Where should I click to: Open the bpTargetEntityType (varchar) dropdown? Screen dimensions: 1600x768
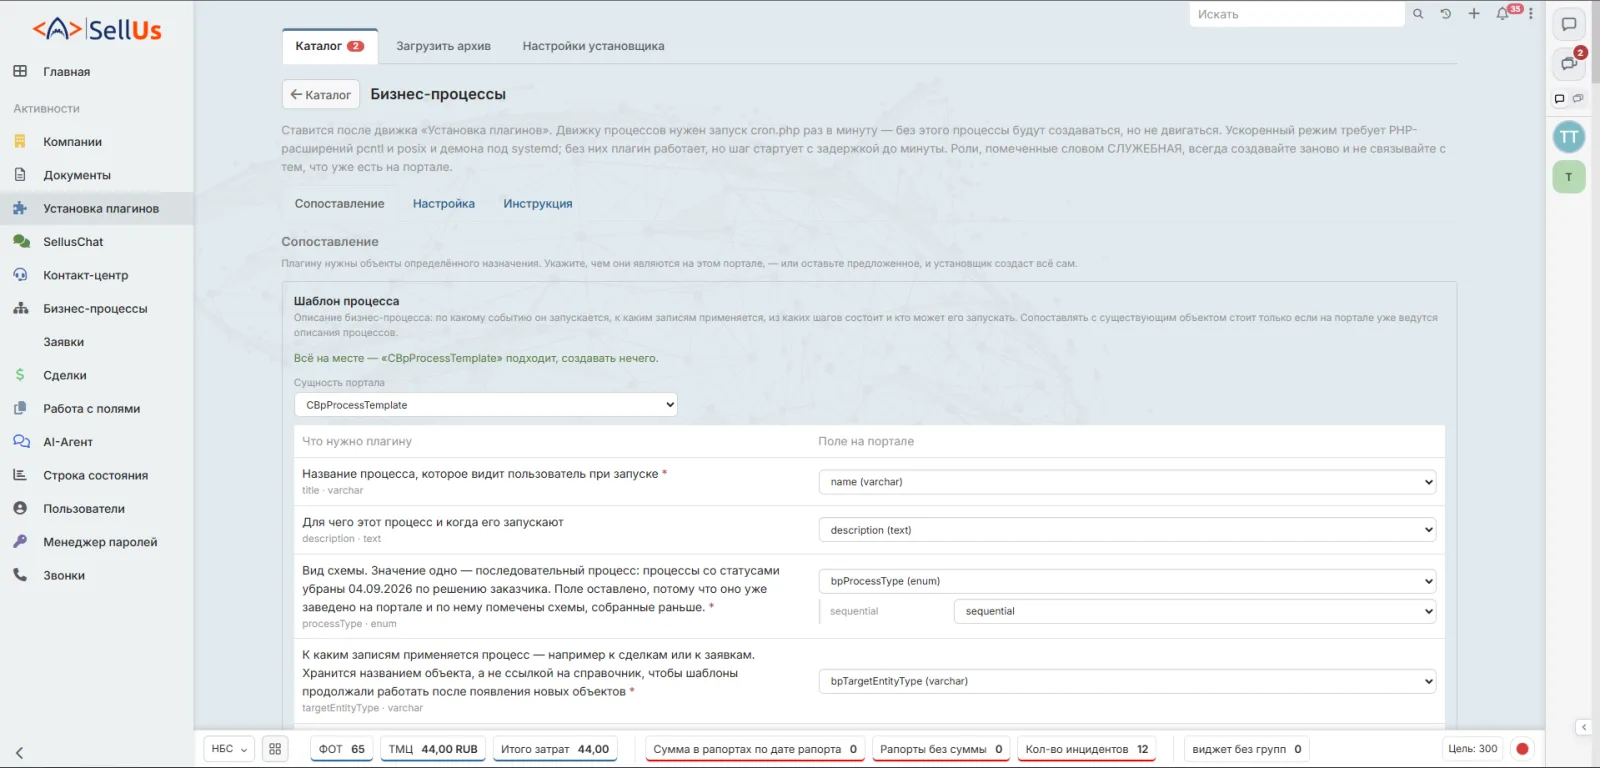tap(1127, 681)
